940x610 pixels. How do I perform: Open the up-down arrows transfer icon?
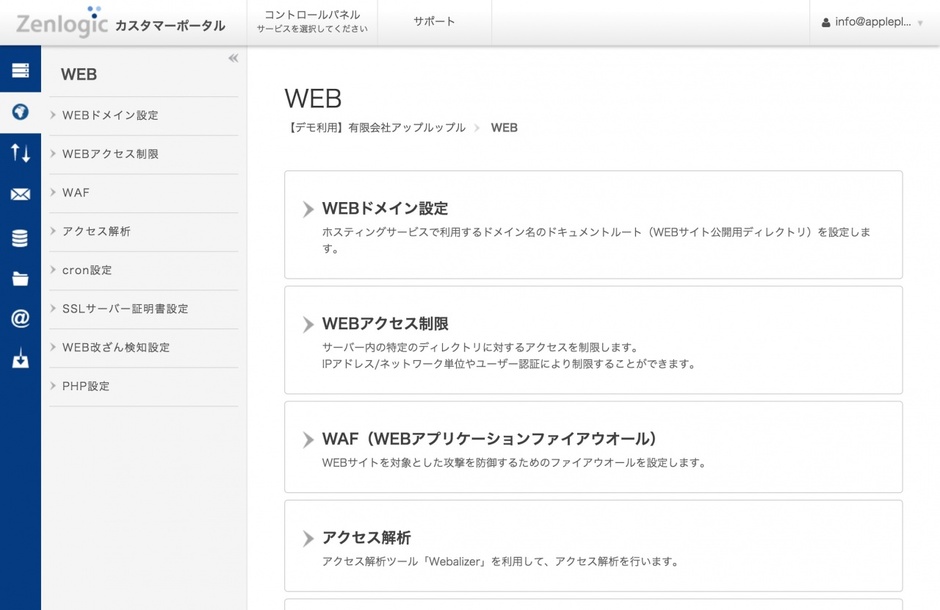click(x=20, y=153)
